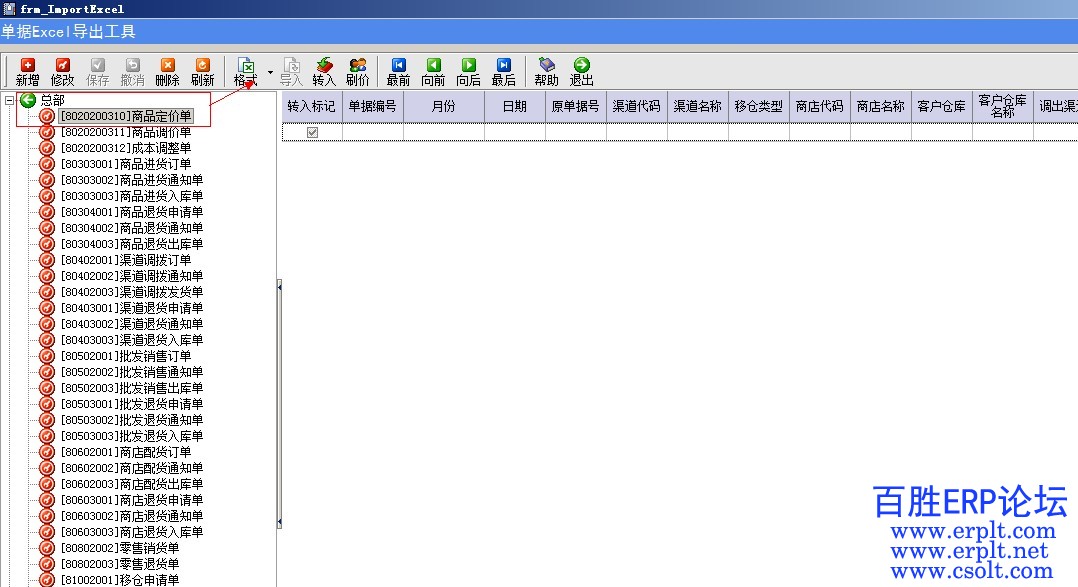
Task: Click the 新增 (Add) toolbar icon
Action: [27, 71]
